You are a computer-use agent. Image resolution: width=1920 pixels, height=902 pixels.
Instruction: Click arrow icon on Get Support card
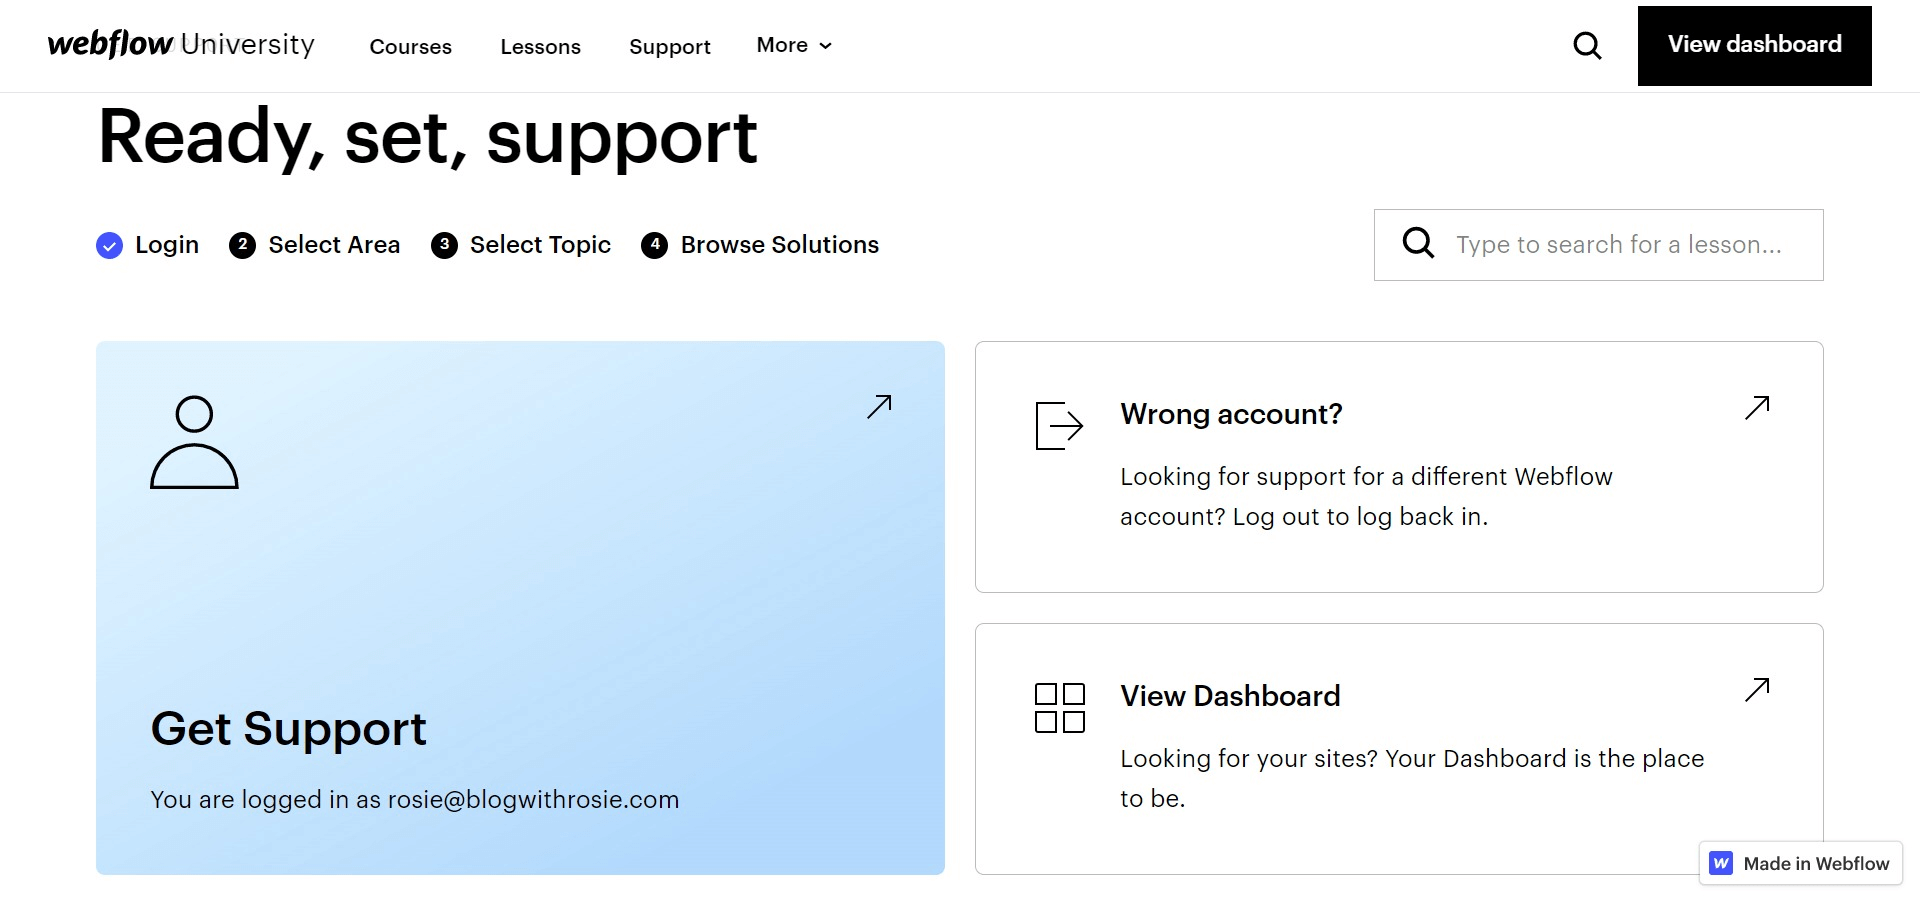click(x=879, y=406)
